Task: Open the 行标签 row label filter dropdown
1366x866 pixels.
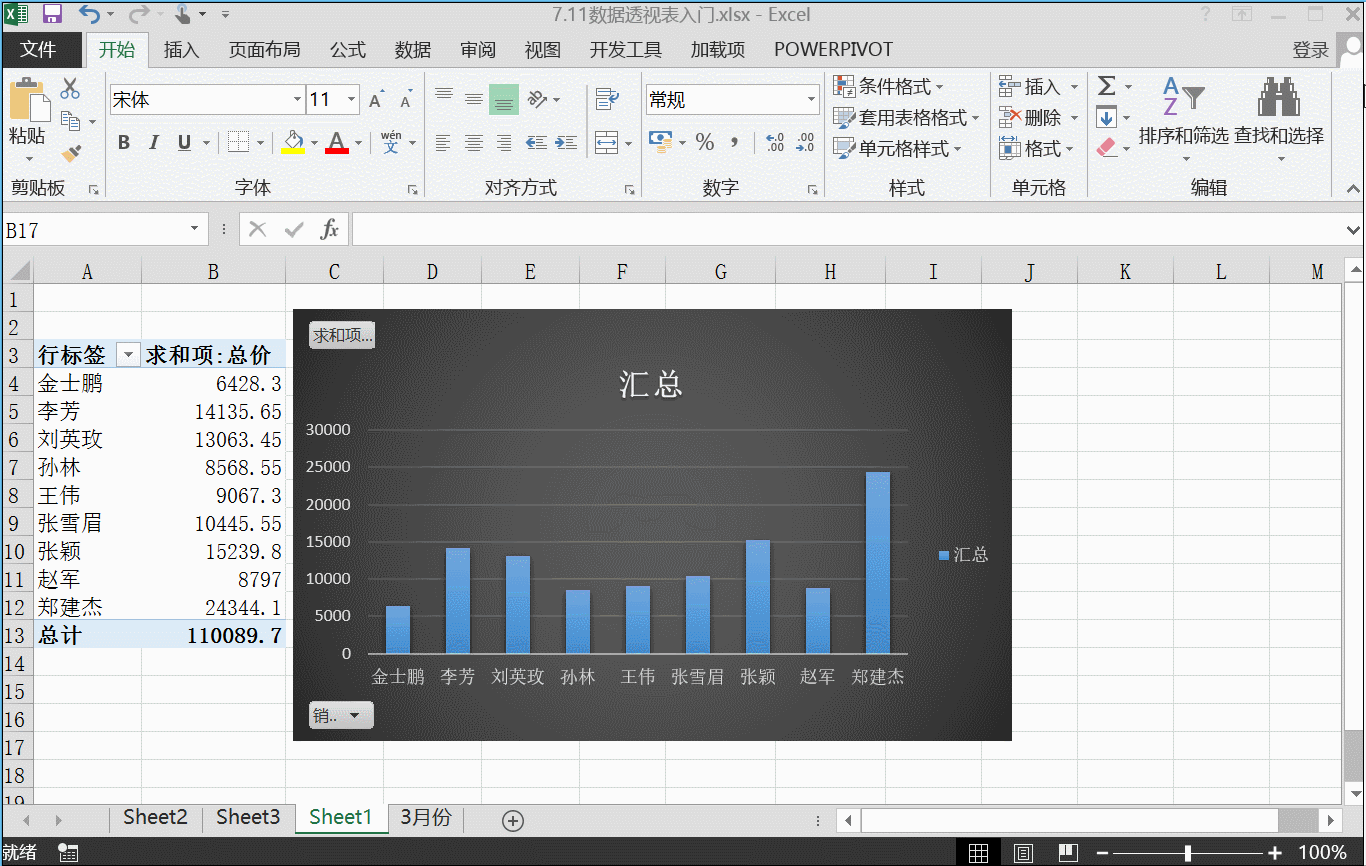Action: [x=128, y=354]
